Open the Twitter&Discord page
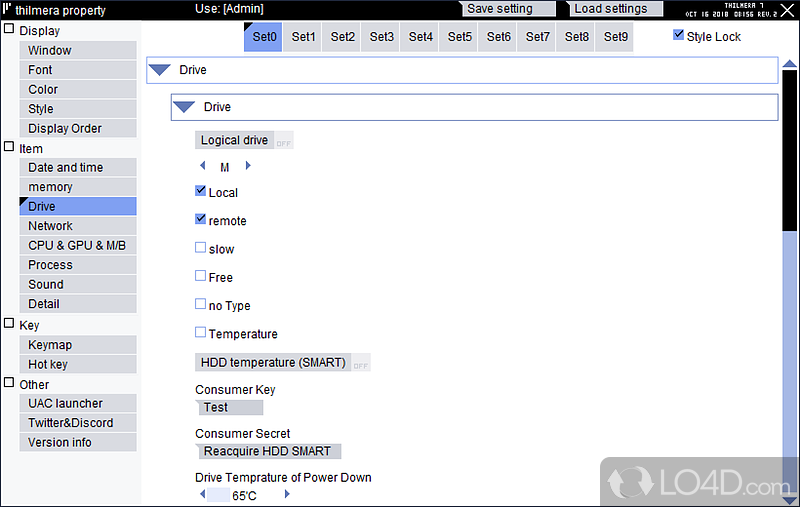Screen dimensions: 800x507 78,423
